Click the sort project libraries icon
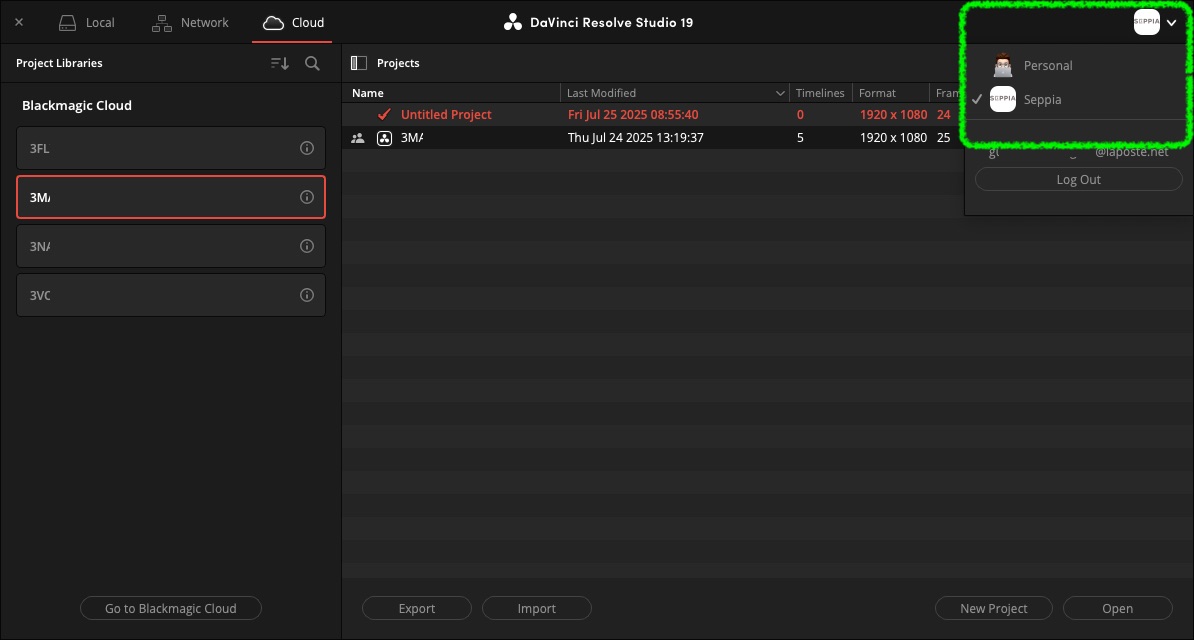 pyautogui.click(x=280, y=63)
